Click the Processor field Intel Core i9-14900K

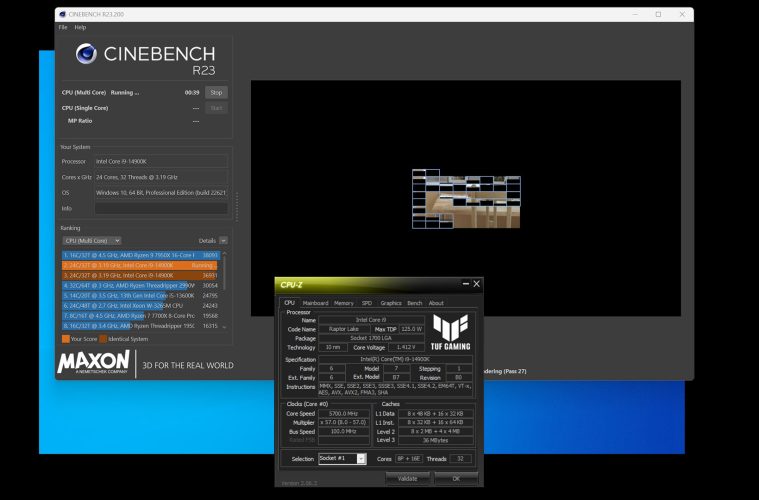click(x=161, y=162)
